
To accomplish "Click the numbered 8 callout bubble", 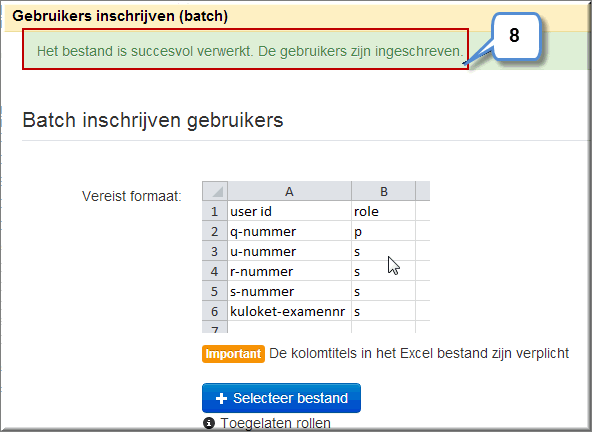I will (x=515, y=36).
